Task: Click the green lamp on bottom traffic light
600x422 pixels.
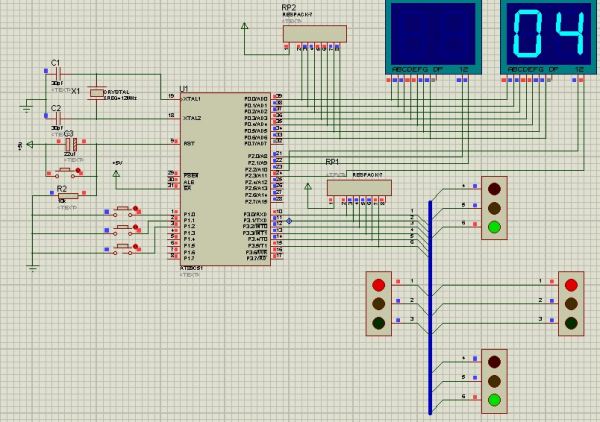Action: 493,402
